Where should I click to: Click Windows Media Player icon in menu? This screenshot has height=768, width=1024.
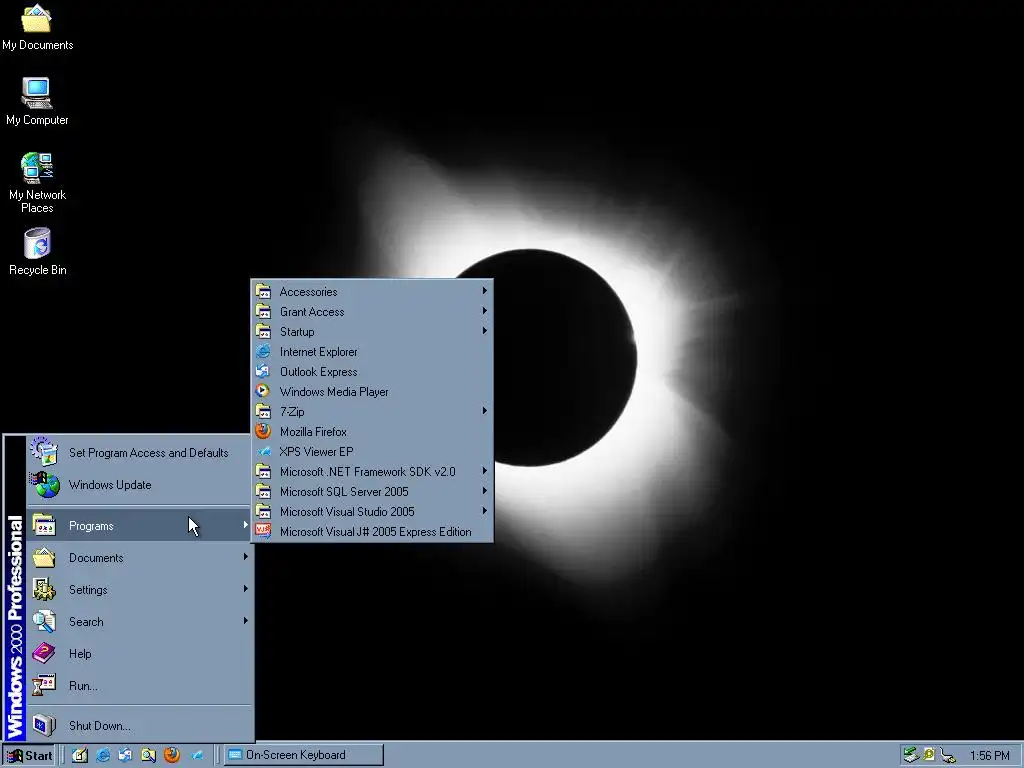[x=263, y=391]
